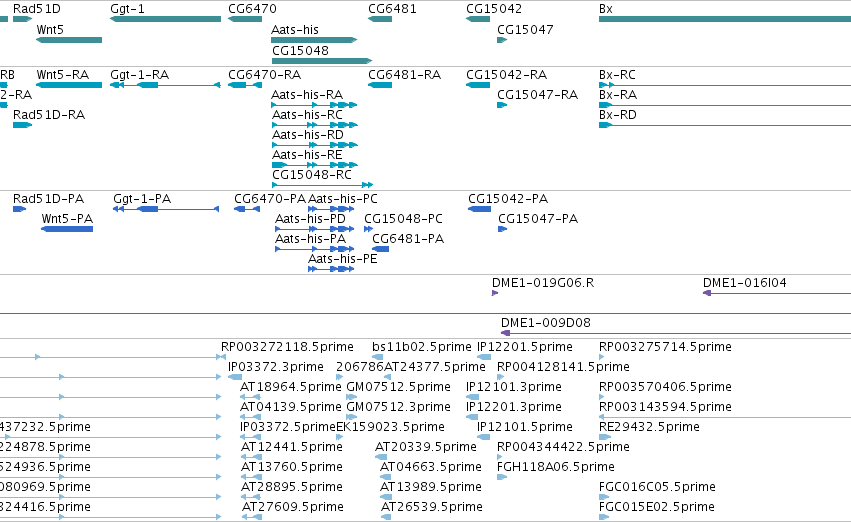Image resolution: width=851 pixels, height=522 pixels.
Task: Select the Aats-his-PA protein label
Action: point(310,239)
